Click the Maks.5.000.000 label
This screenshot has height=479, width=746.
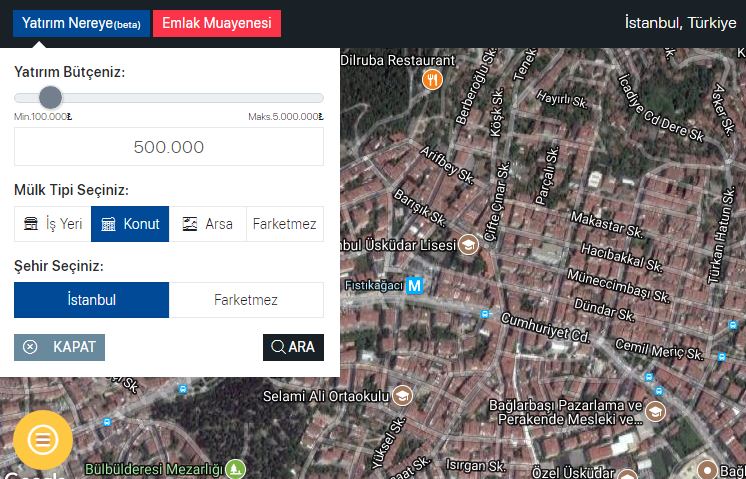tap(286, 117)
